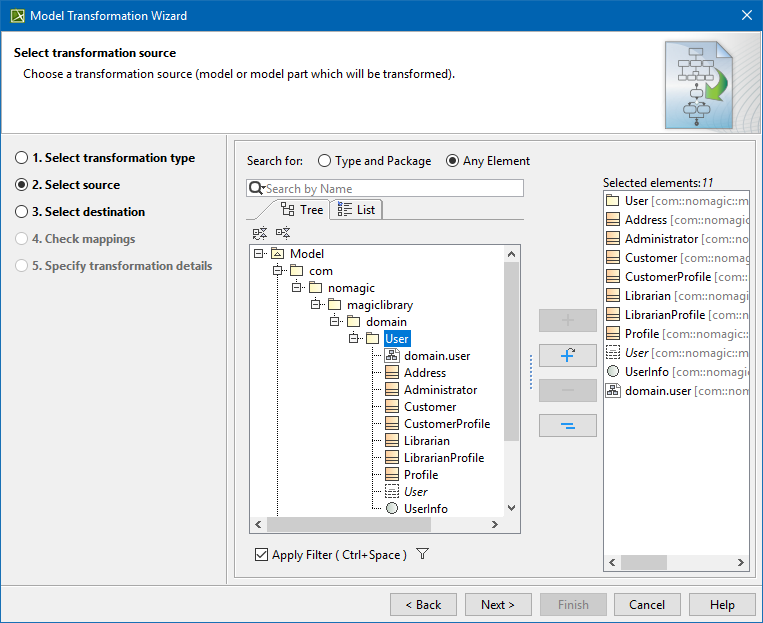
Task: Click the add recursively plus button
Action: pos(567,355)
